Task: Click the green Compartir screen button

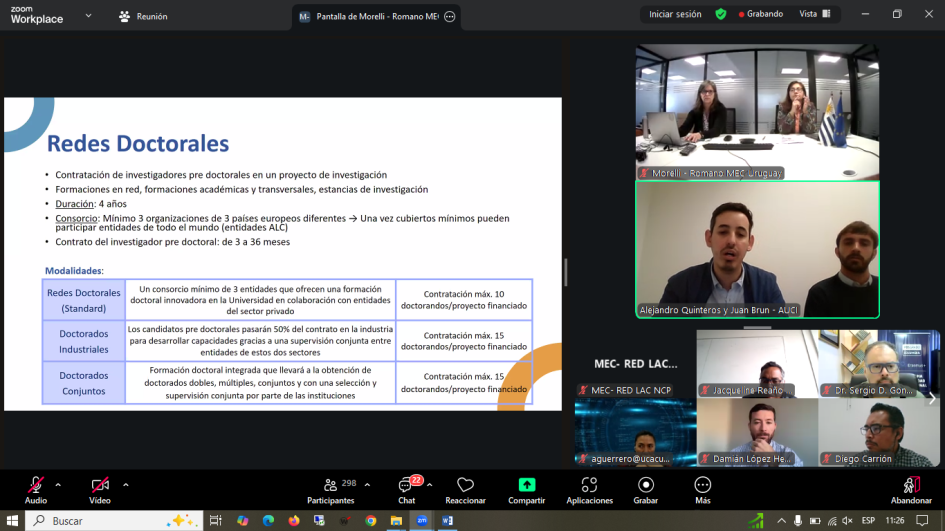Action: 526,487
